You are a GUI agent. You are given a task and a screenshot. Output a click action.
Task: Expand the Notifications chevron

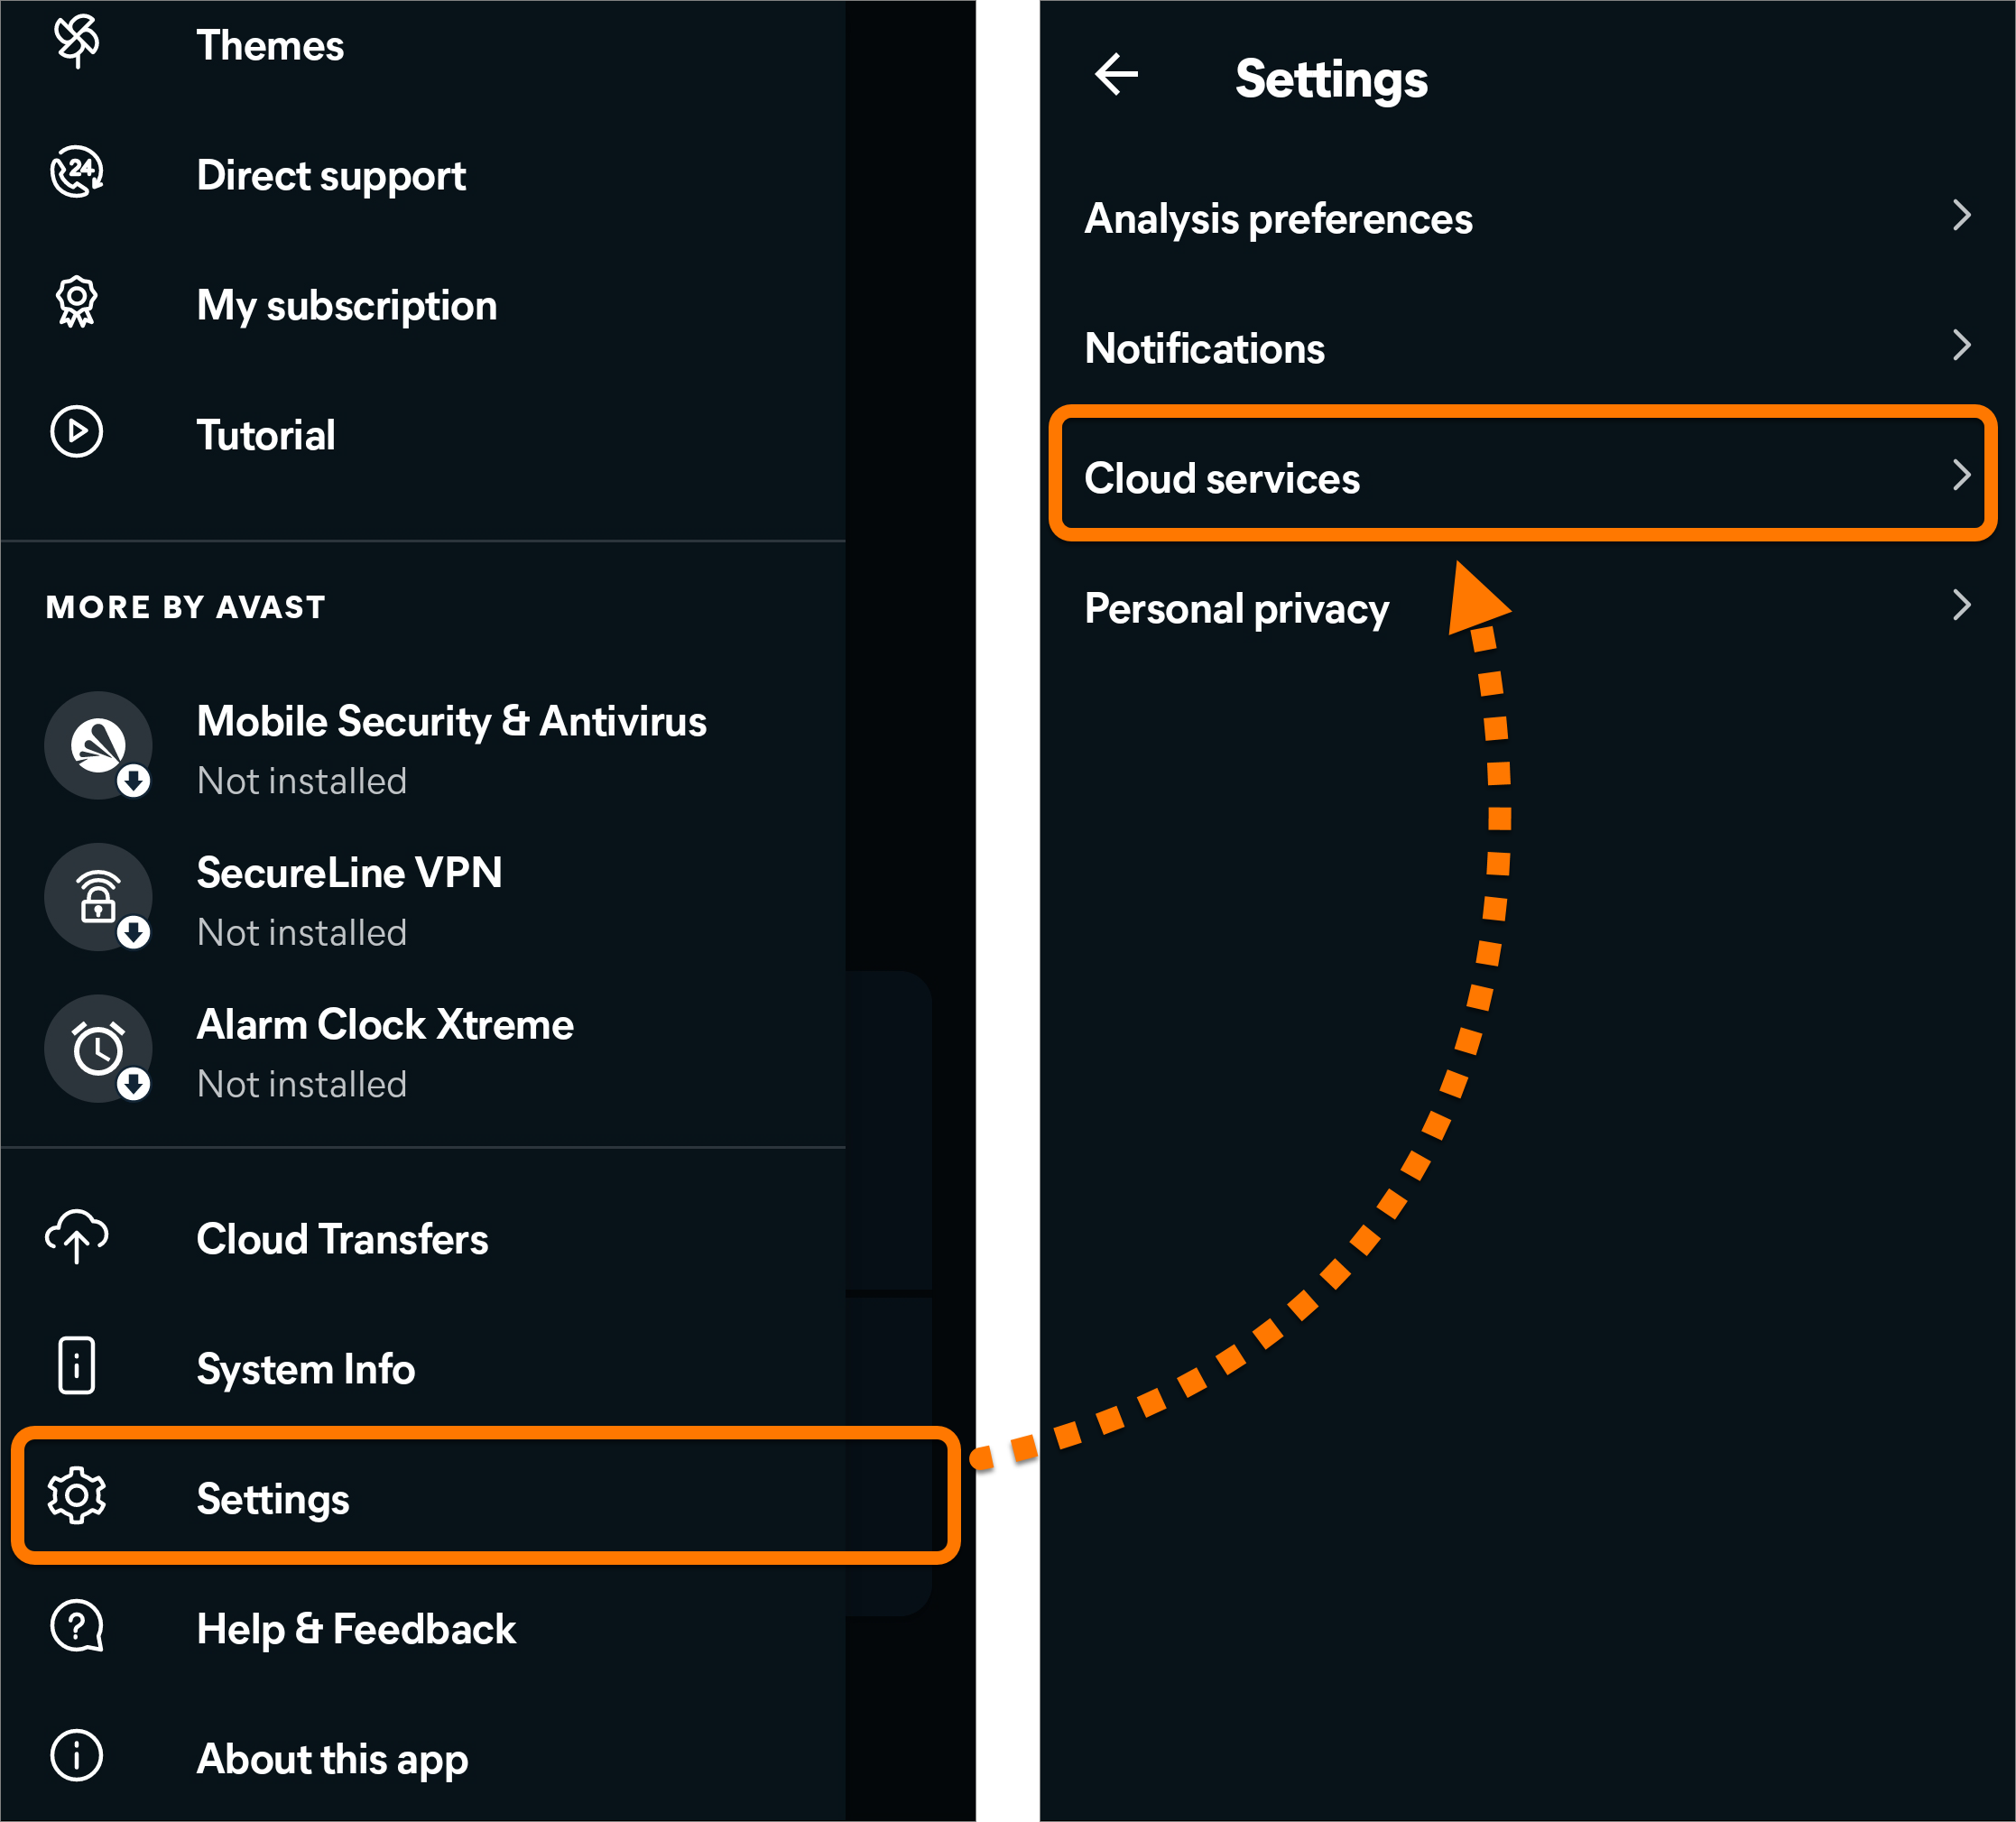tap(1961, 345)
